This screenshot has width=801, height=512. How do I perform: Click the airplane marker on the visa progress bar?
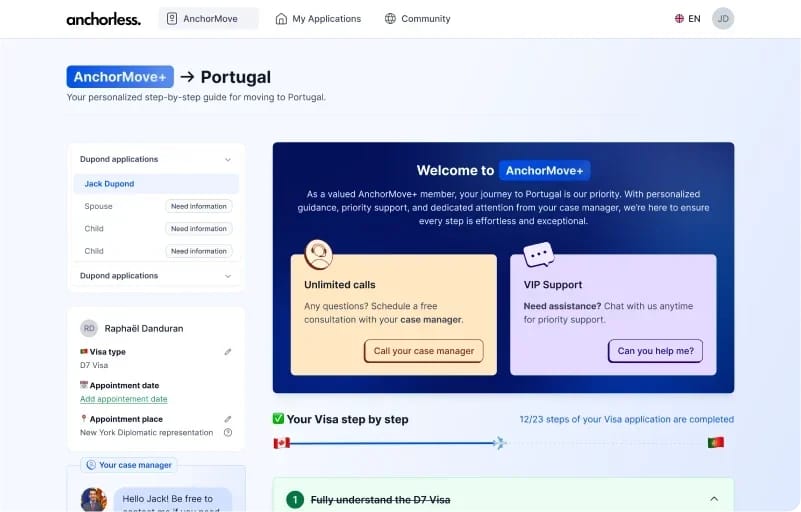pyautogui.click(x=500, y=442)
